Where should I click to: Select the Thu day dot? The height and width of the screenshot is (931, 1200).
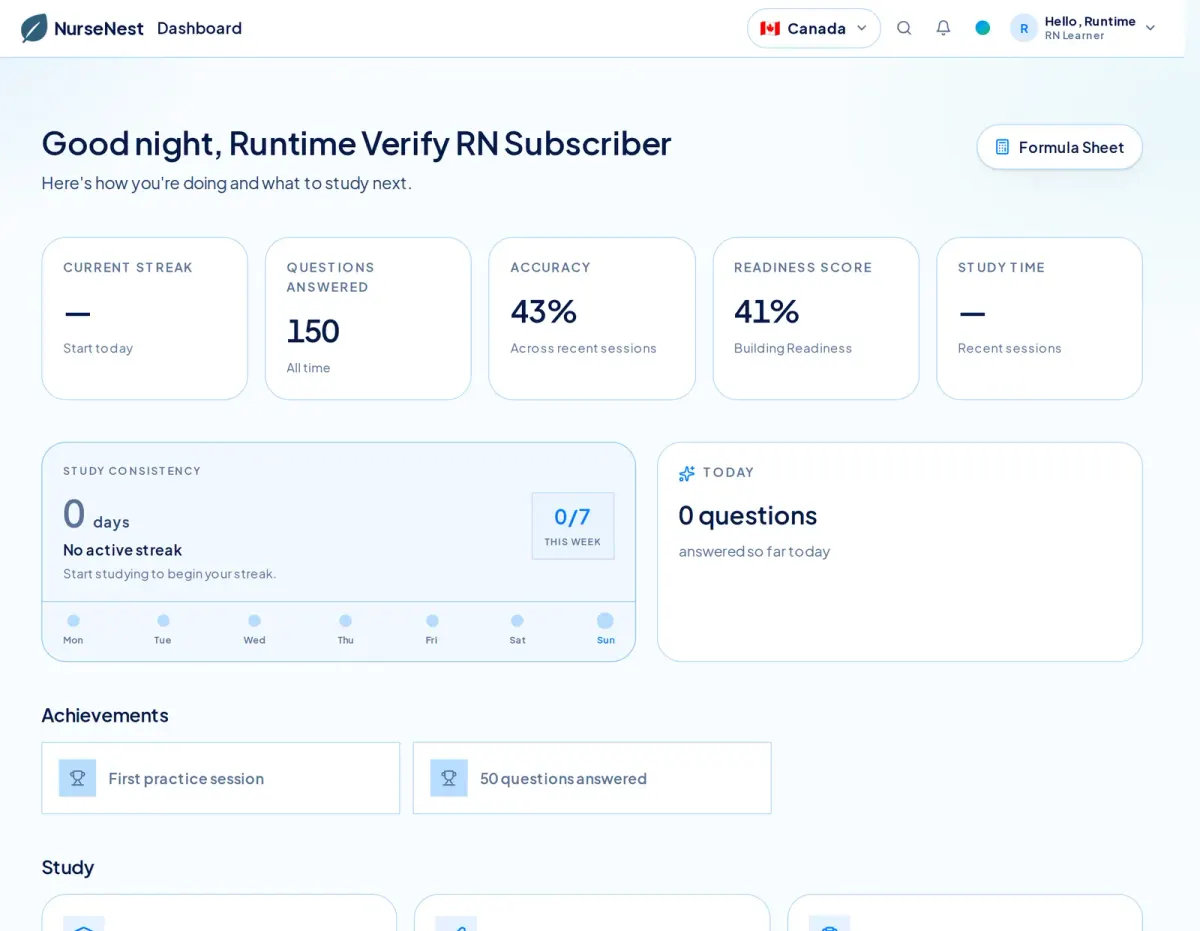[x=345, y=621]
